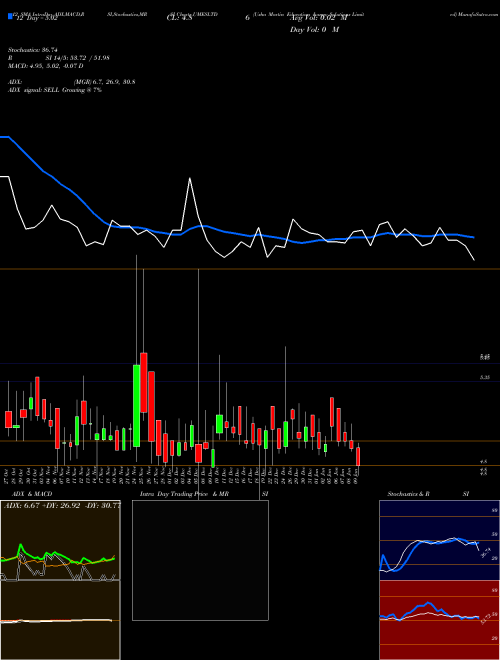
Task: Open the MACD mini chart panel
Action: tap(60, 620)
